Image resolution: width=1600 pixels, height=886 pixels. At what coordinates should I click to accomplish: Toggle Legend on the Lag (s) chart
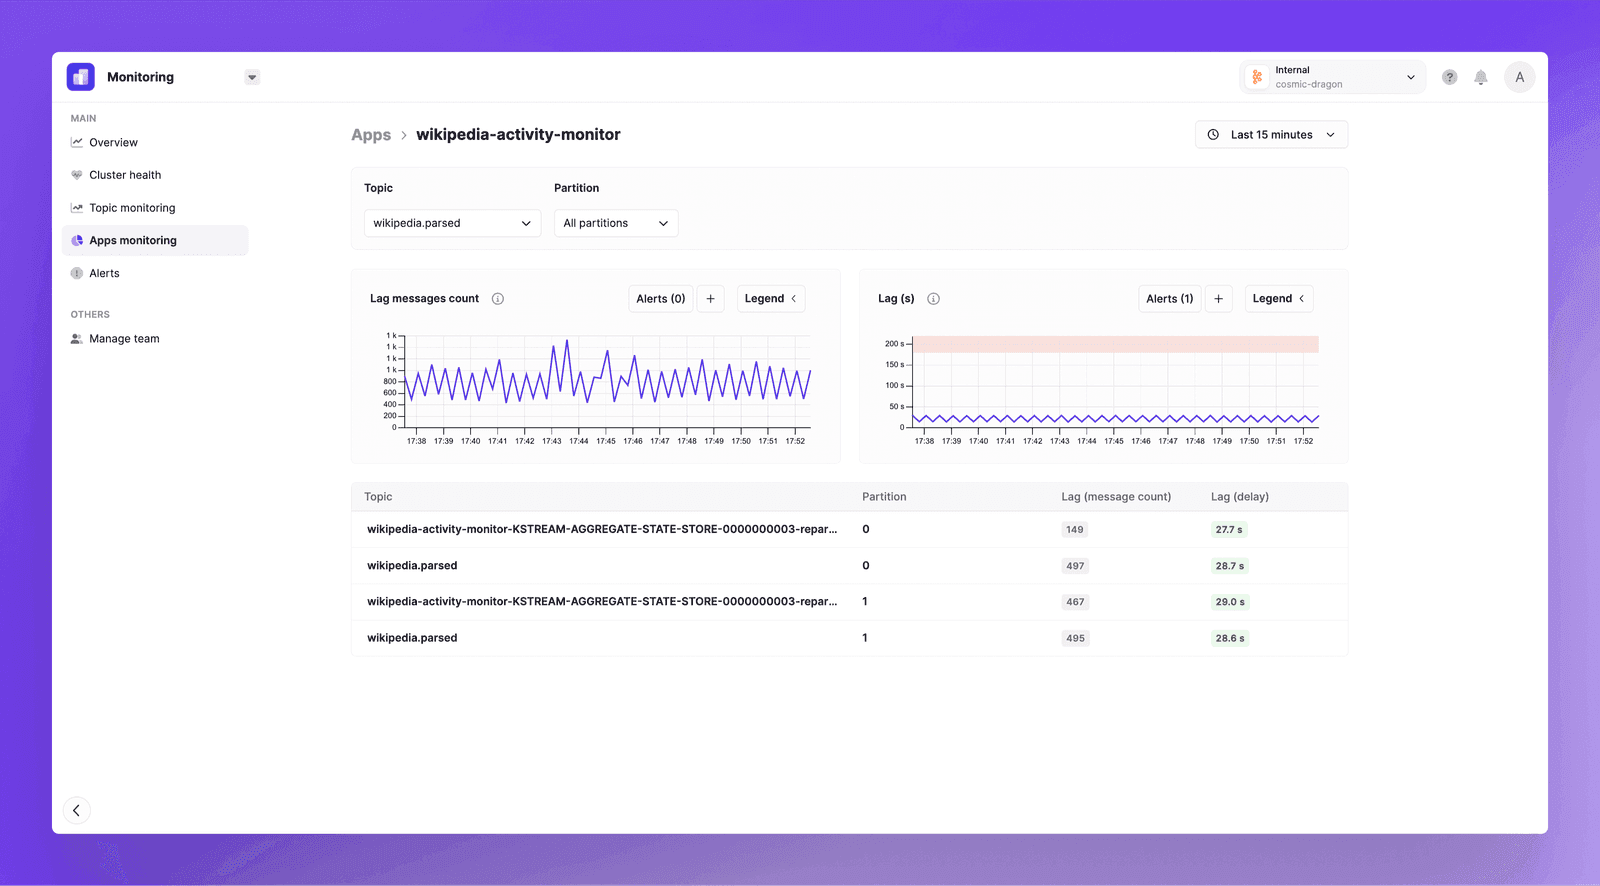point(1278,299)
